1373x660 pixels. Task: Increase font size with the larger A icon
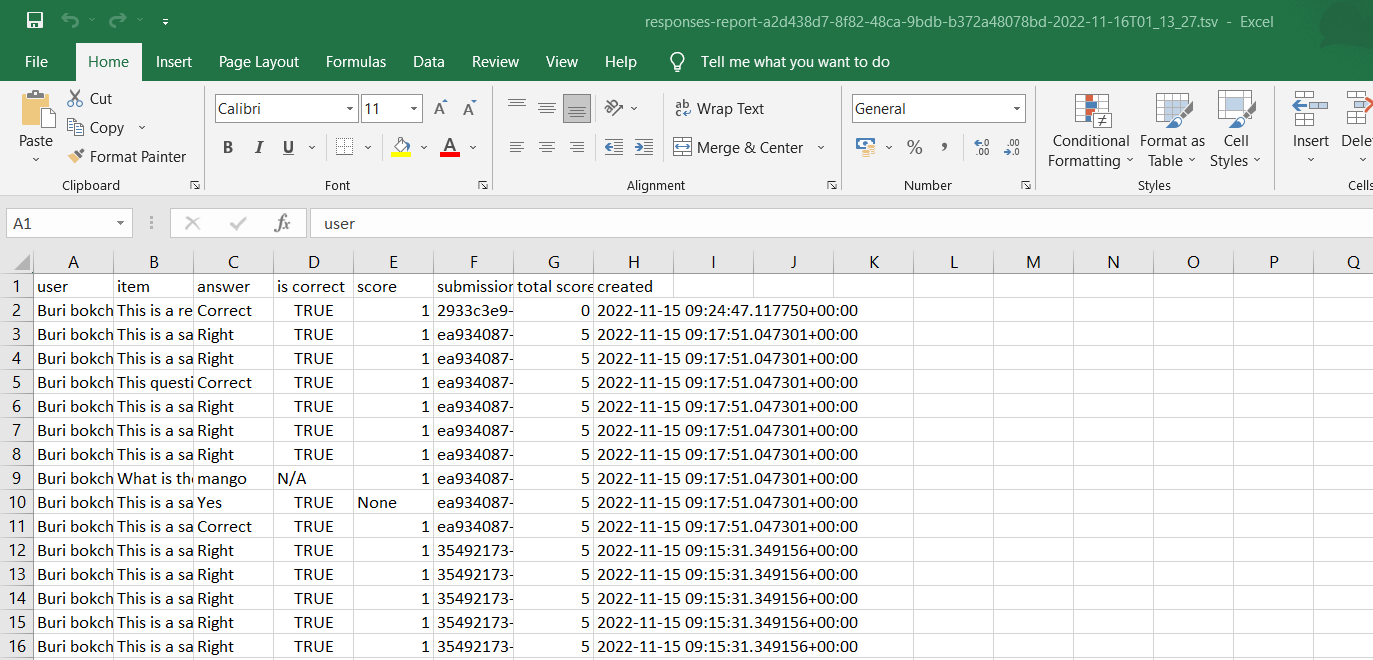point(440,109)
